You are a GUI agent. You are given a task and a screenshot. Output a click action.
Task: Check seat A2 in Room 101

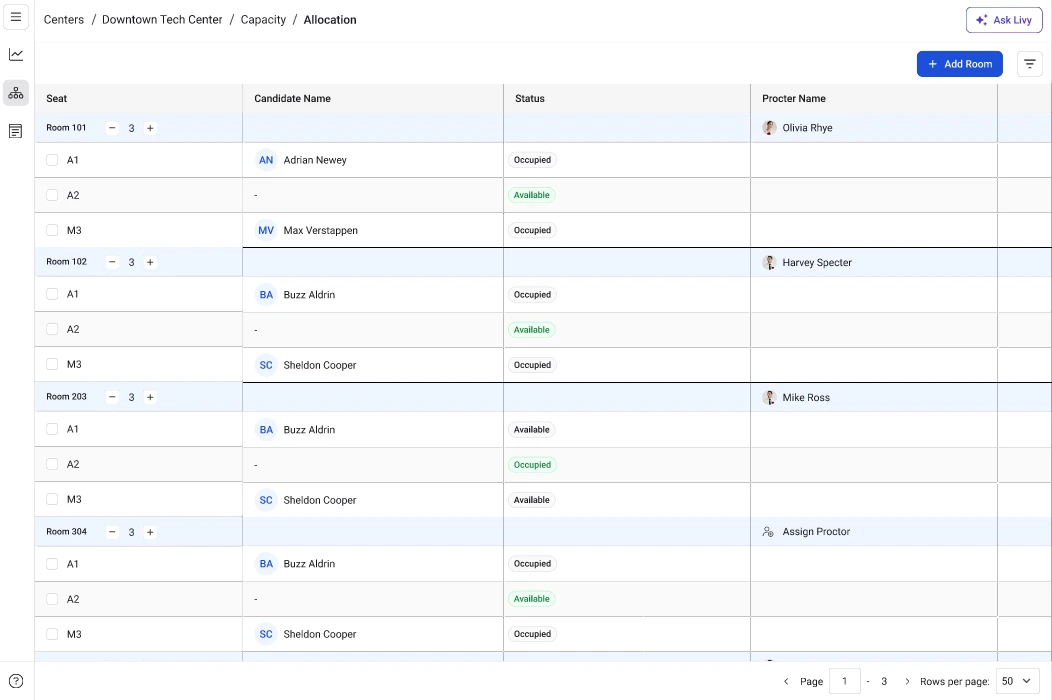pos(52,195)
